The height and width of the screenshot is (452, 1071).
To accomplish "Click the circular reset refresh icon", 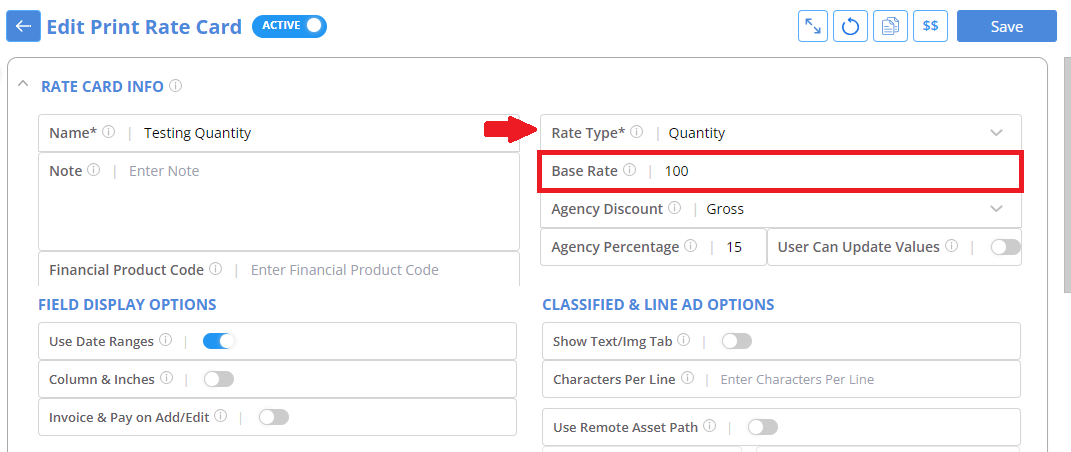I will click(850, 27).
